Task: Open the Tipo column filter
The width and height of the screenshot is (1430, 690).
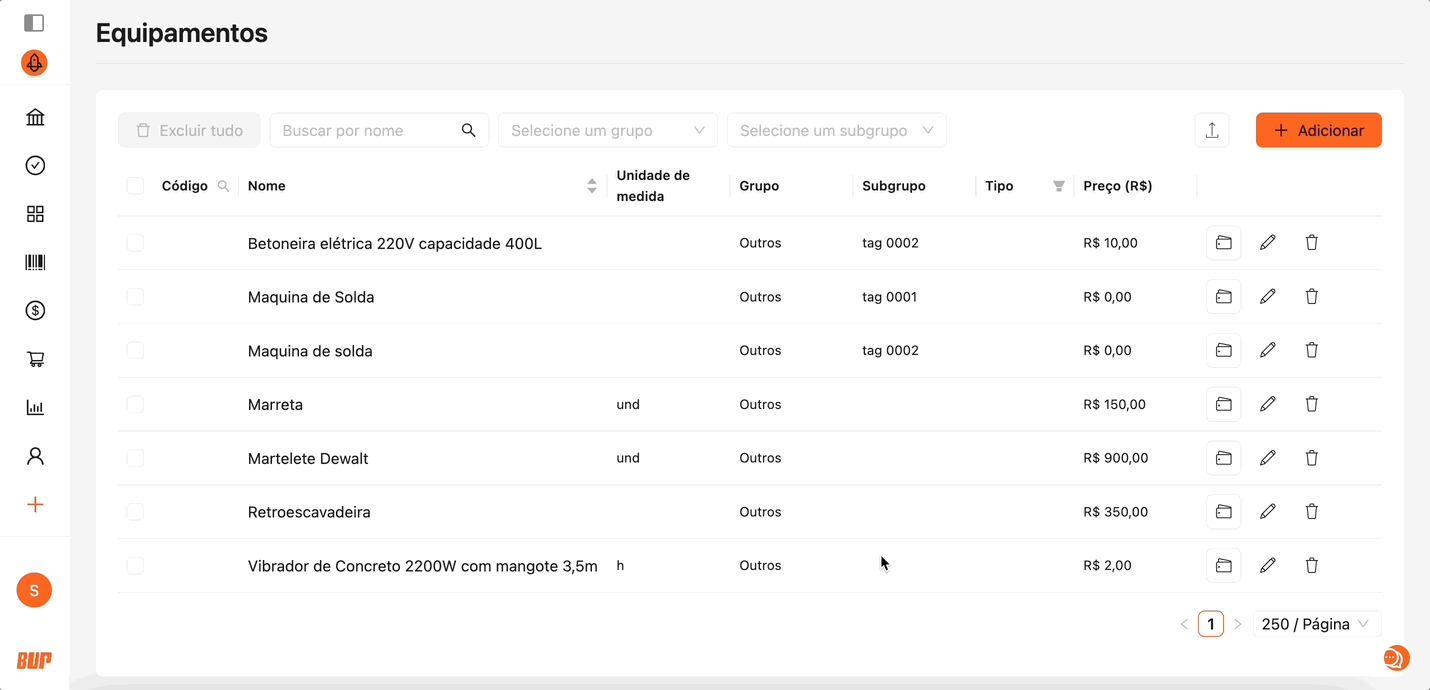Action: tap(1058, 186)
